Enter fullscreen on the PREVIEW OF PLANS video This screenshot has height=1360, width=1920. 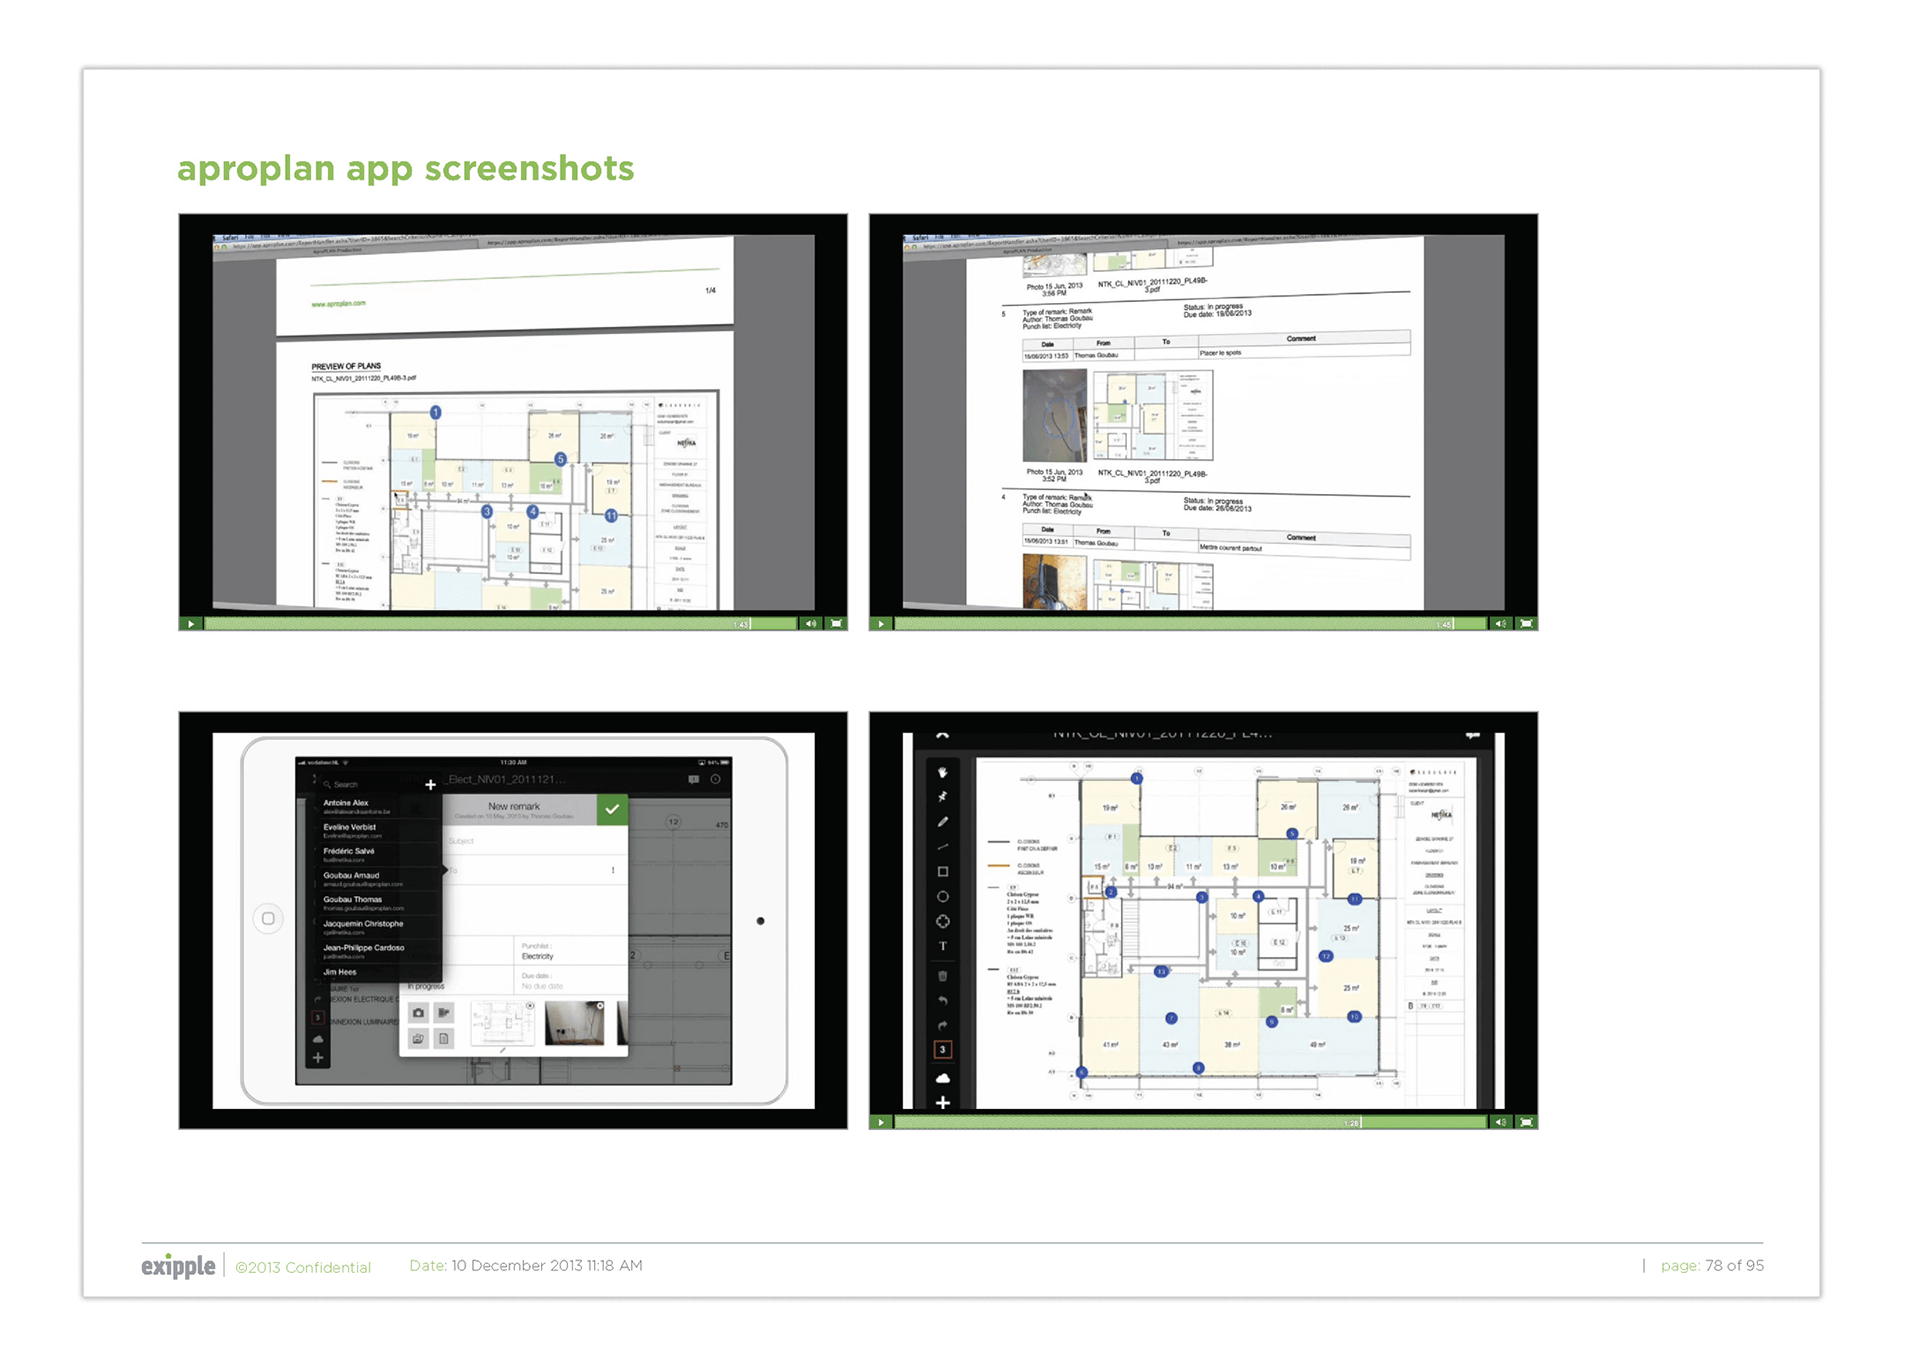pyautogui.click(x=836, y=624)
